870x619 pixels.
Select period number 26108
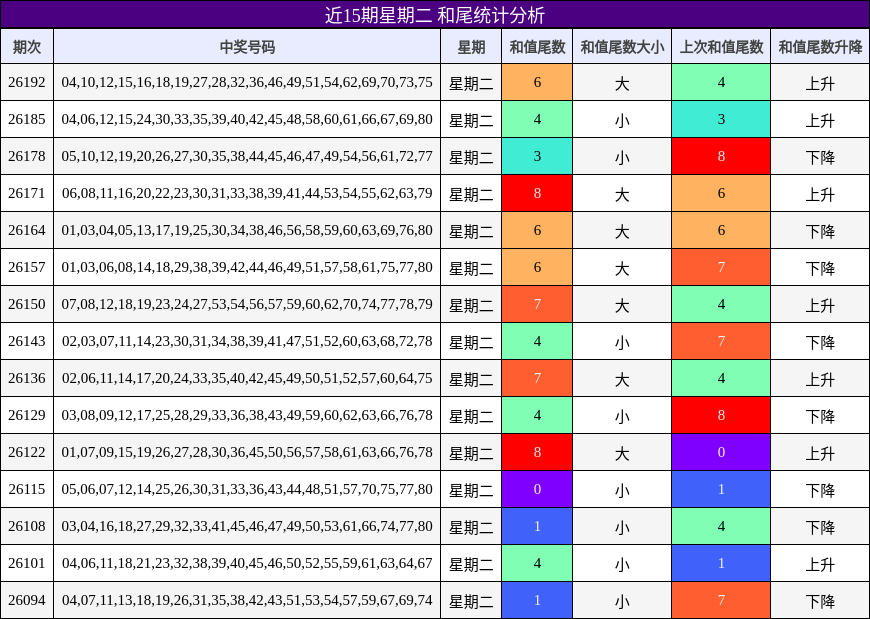(27, 526)
